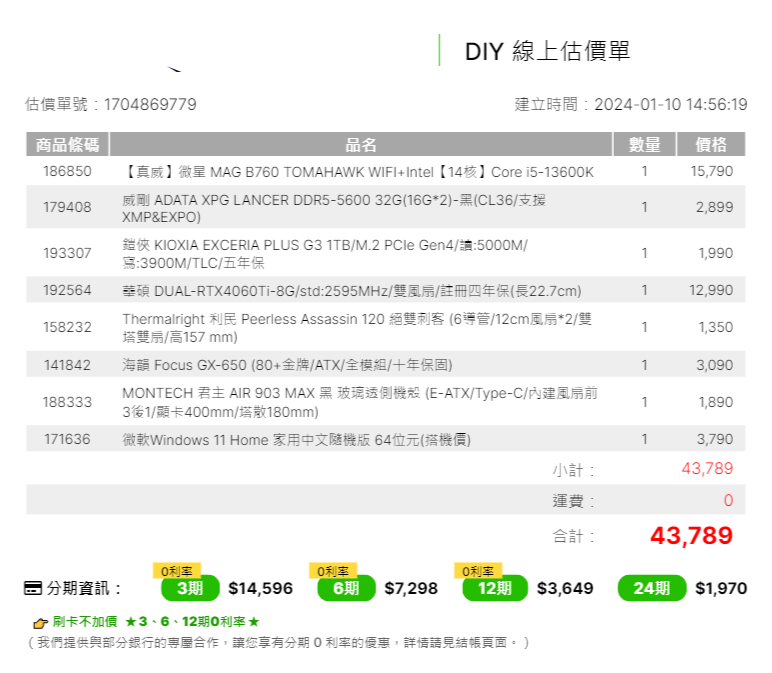Click the MONTECH AIR 903 MAX case item
The image size is (772, 673).
coord(360,402)
